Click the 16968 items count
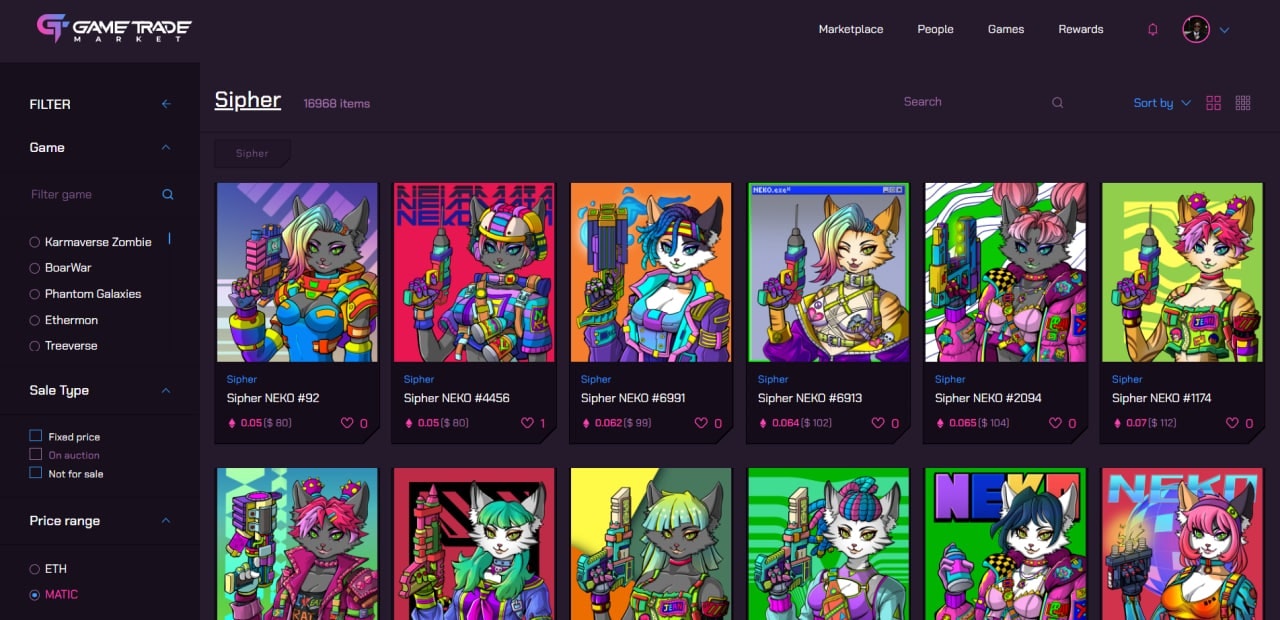The height and width of the screenshot is (620, 1280). point(337,103)
